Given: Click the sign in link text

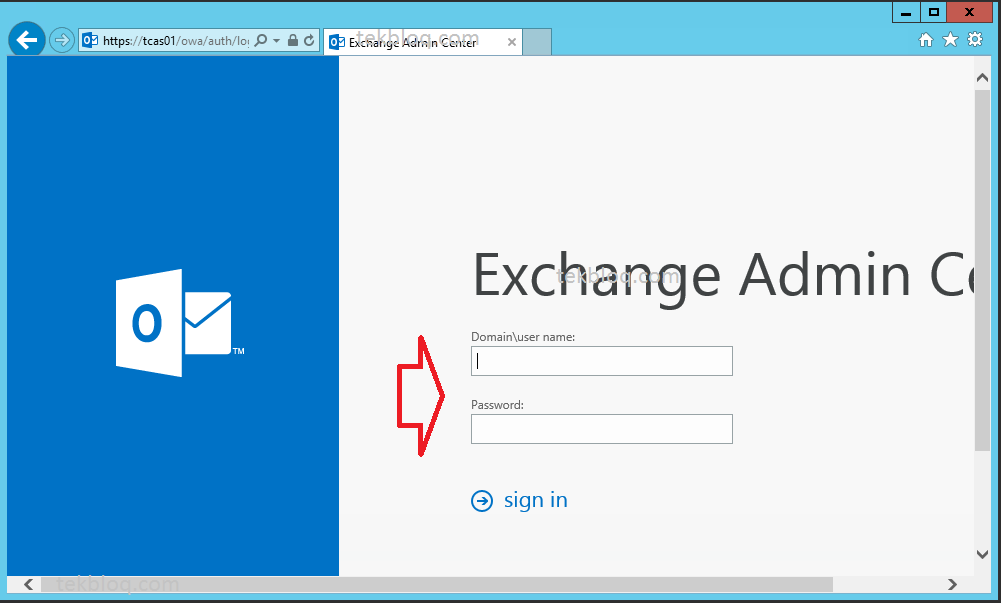Looking at the screenshot, I should coord(536,500).
